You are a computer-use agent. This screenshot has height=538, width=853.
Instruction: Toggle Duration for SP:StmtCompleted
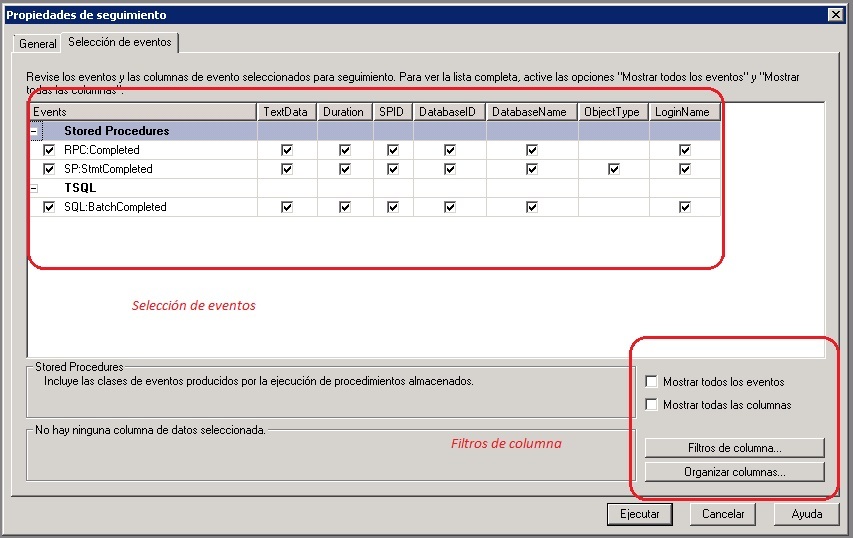(345, 169)
